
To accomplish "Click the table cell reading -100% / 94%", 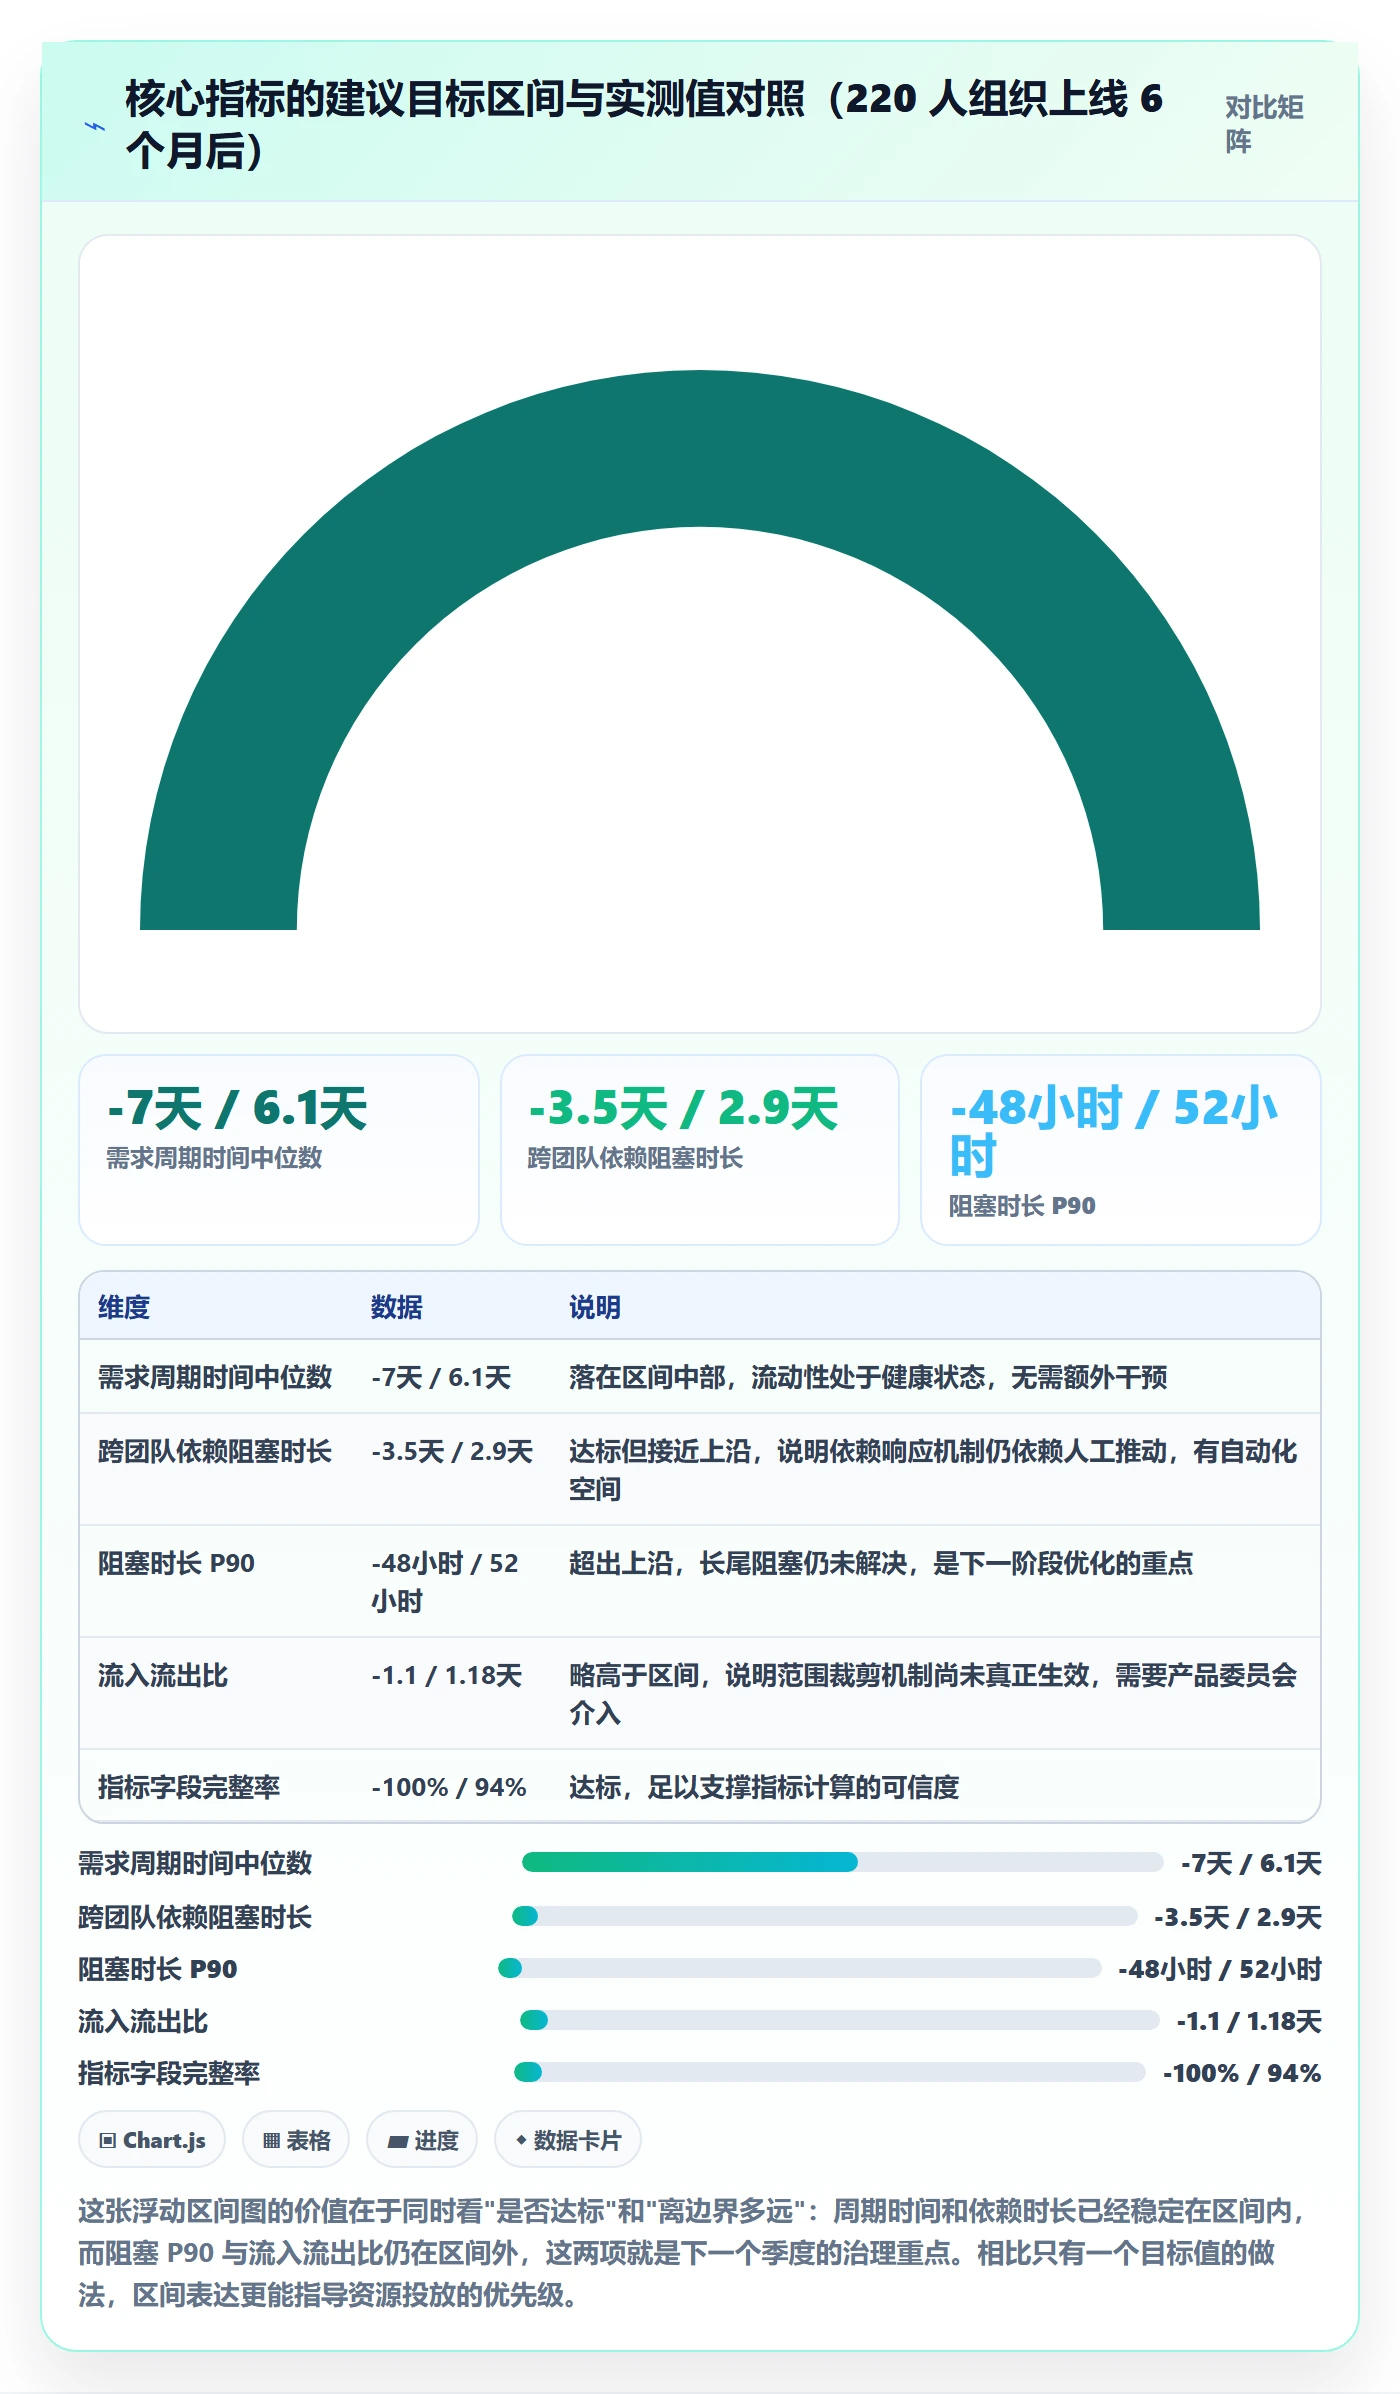I will [449, 1787].
